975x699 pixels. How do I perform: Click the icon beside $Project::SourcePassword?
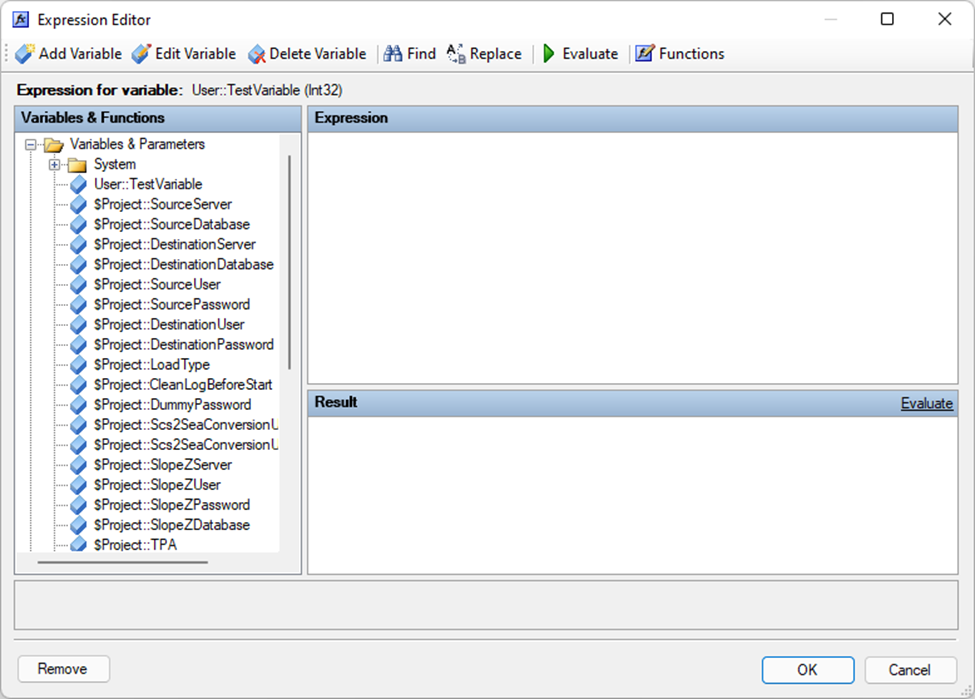point(78,304)
